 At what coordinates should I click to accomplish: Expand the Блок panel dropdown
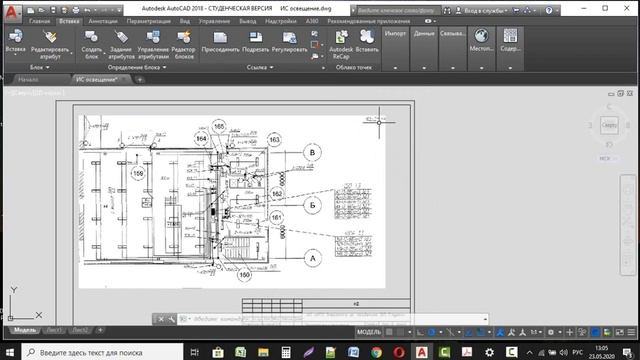40,67
